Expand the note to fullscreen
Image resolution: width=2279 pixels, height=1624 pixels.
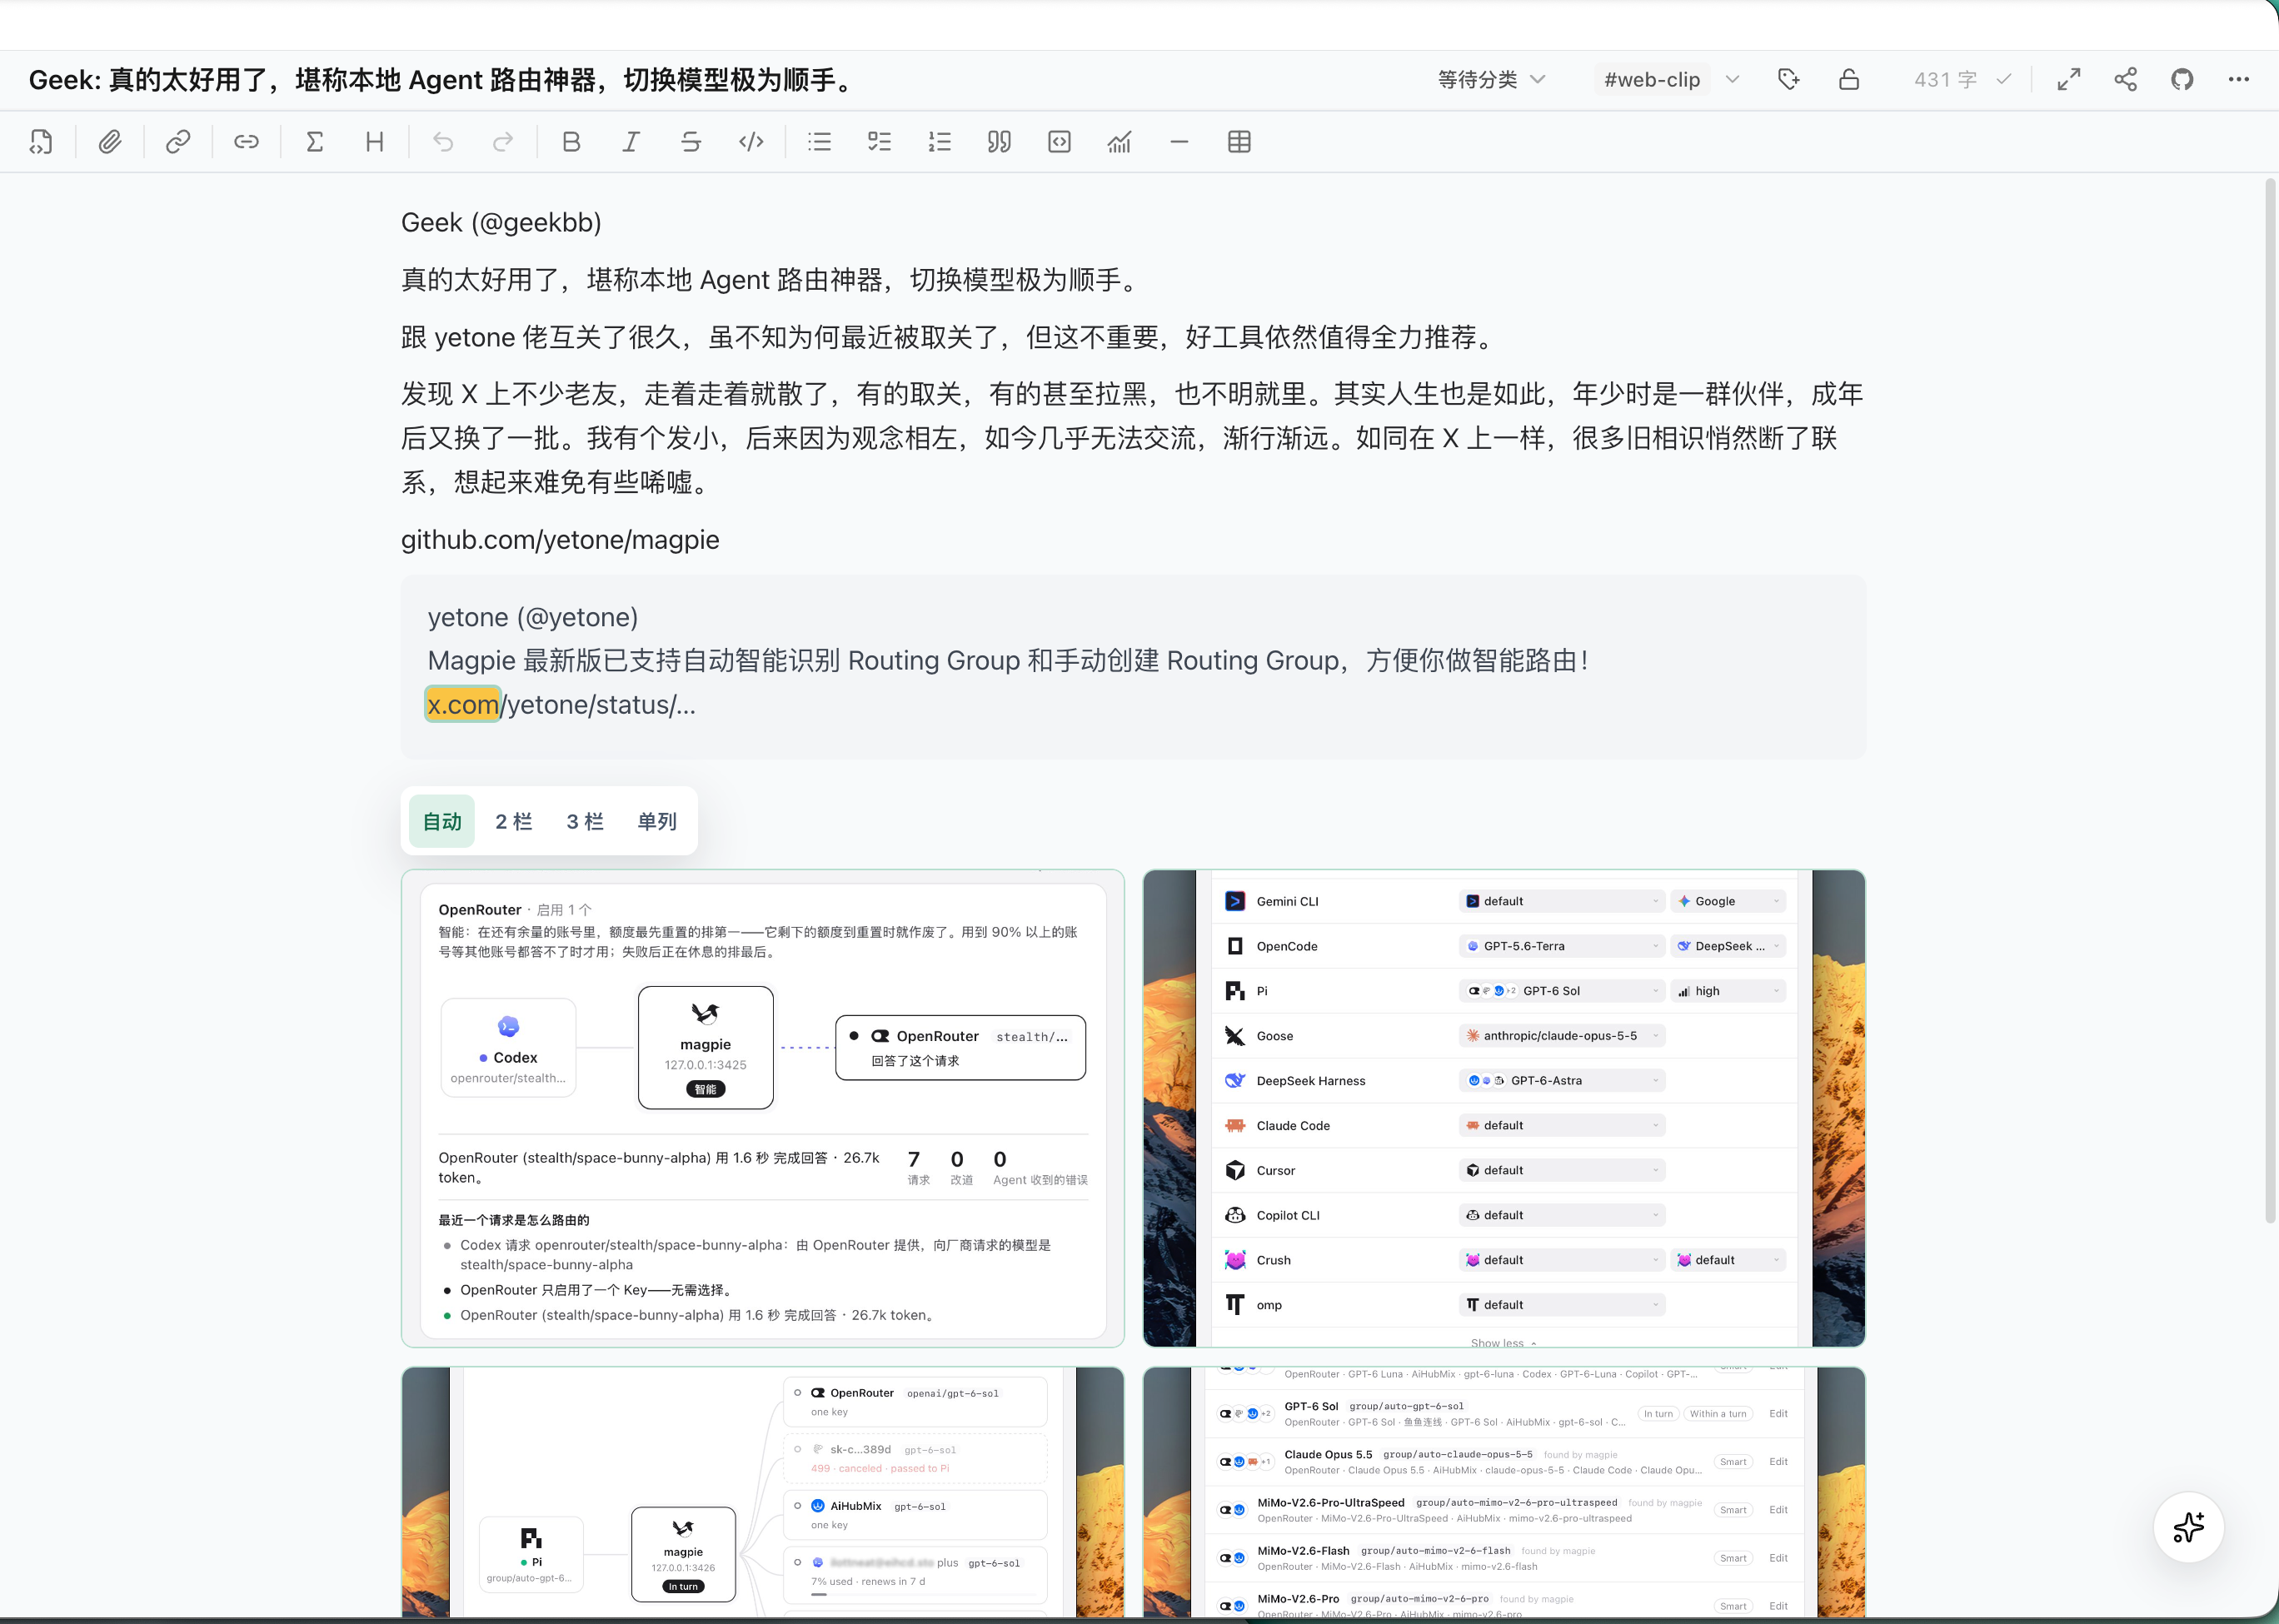pyautogui.click(x=2069, y=79)
